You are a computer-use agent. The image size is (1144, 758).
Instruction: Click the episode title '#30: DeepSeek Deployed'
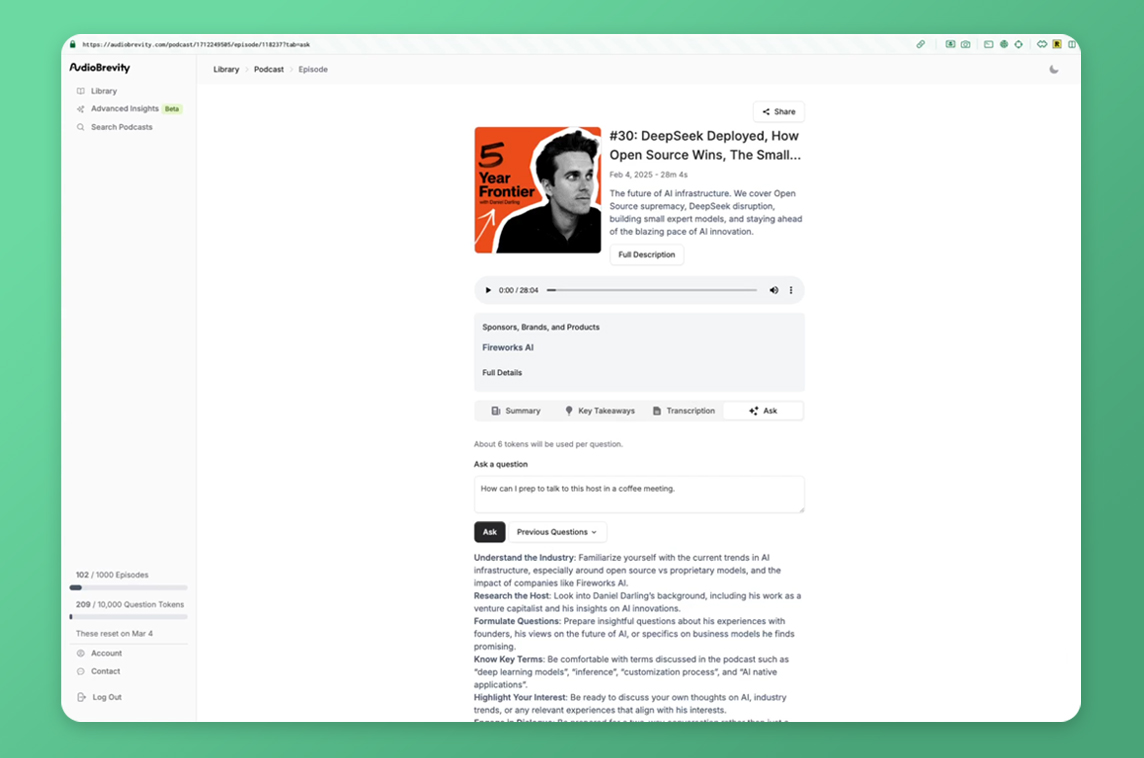(705, 145)
